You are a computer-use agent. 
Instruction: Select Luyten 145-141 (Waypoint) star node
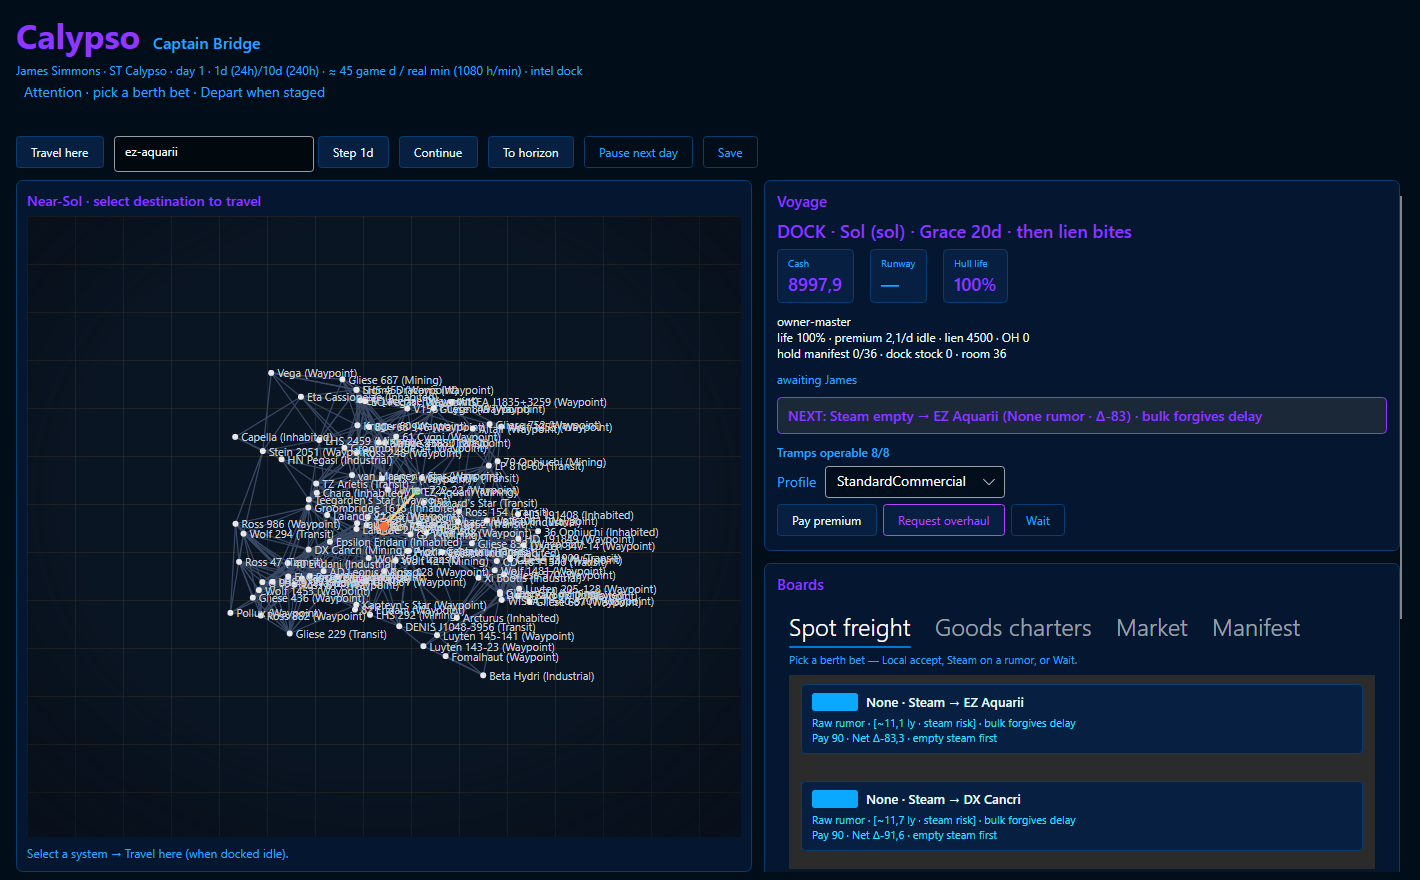437,636
